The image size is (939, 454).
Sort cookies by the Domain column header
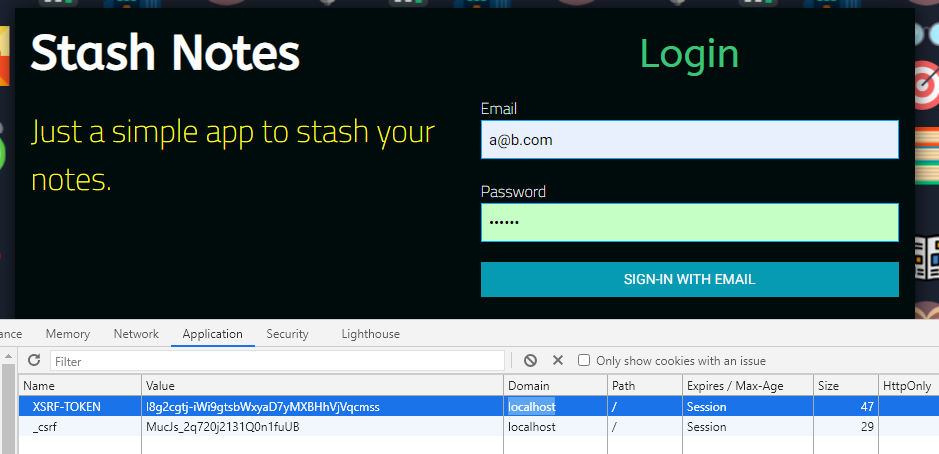pos(555,386)
